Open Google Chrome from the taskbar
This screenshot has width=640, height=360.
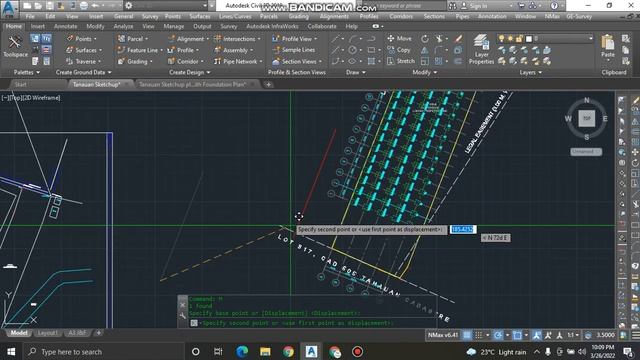[288, 352]
